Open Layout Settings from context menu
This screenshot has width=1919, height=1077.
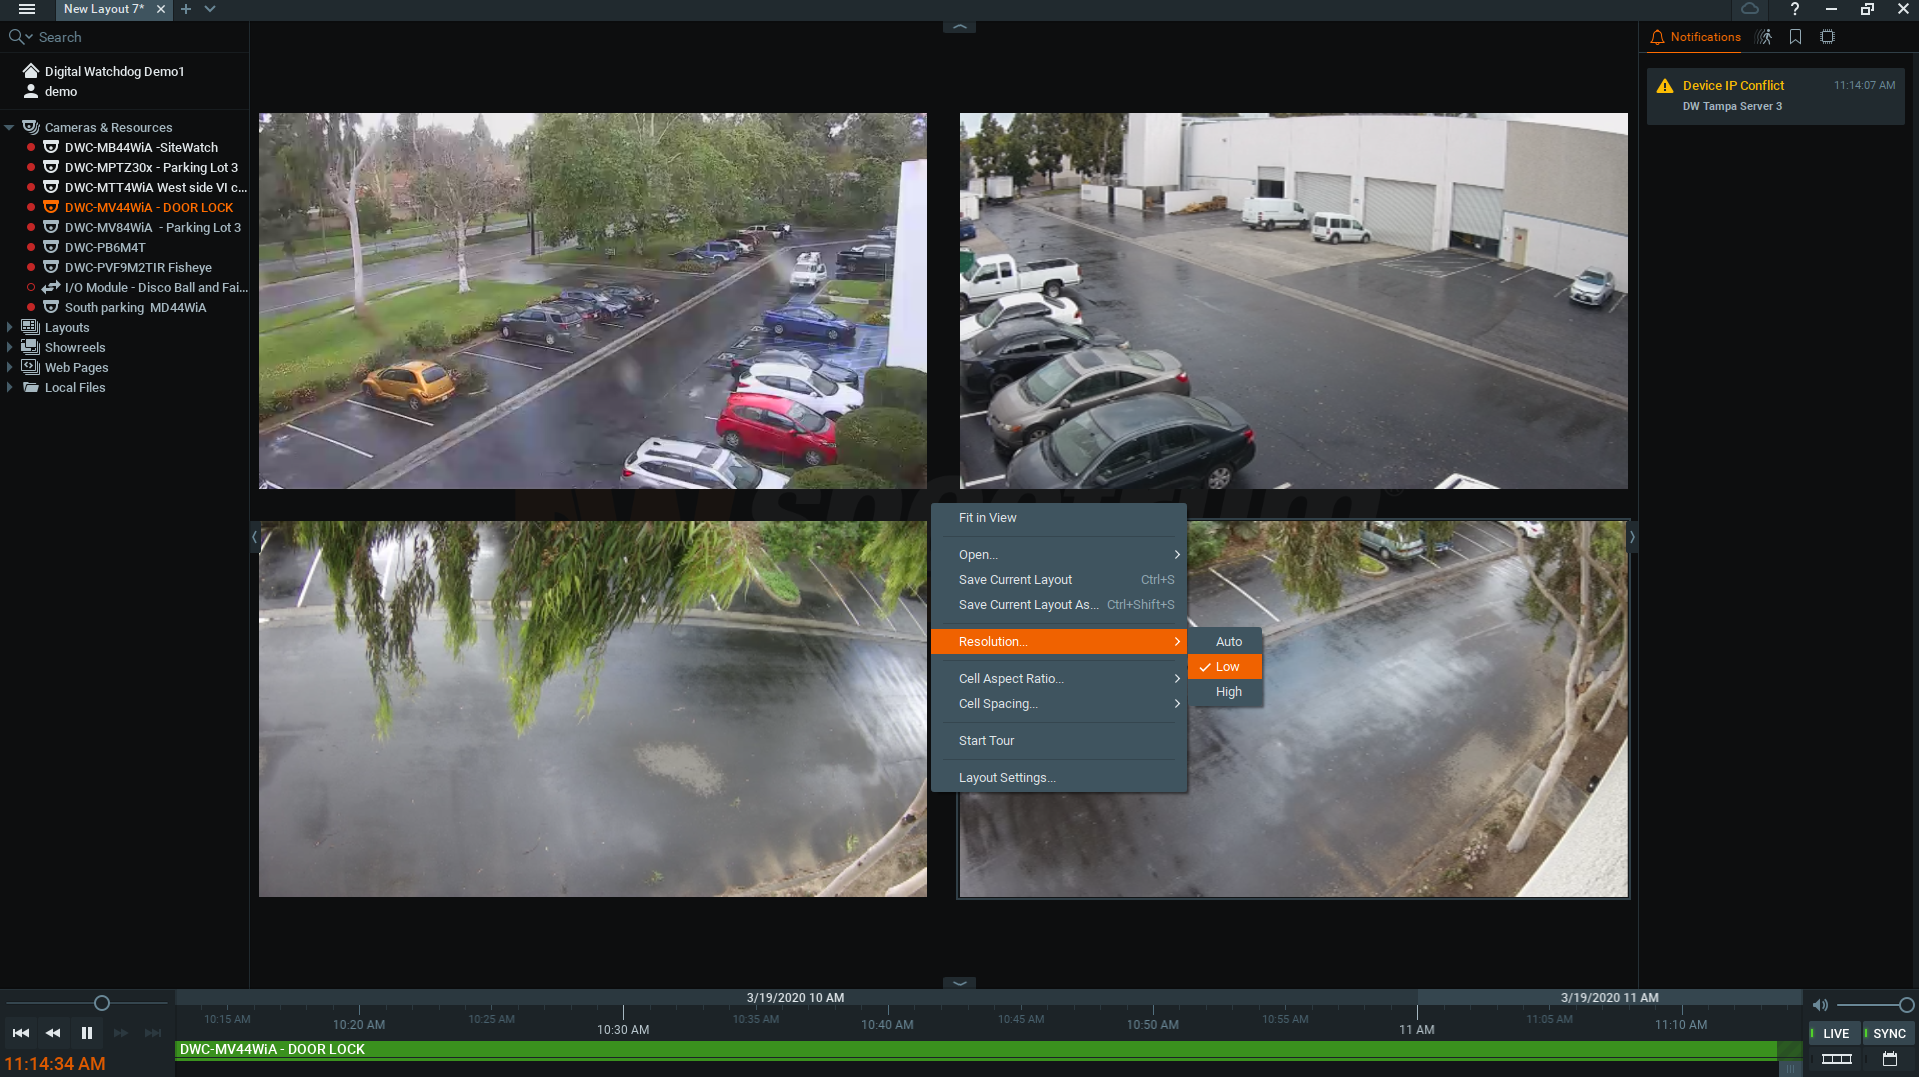[x=1006, y=778]
